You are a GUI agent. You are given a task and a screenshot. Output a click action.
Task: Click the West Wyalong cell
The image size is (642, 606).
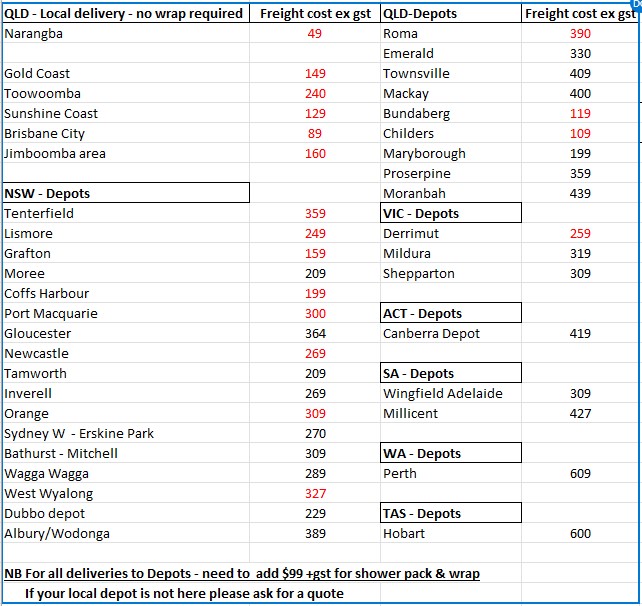[126, 494]
